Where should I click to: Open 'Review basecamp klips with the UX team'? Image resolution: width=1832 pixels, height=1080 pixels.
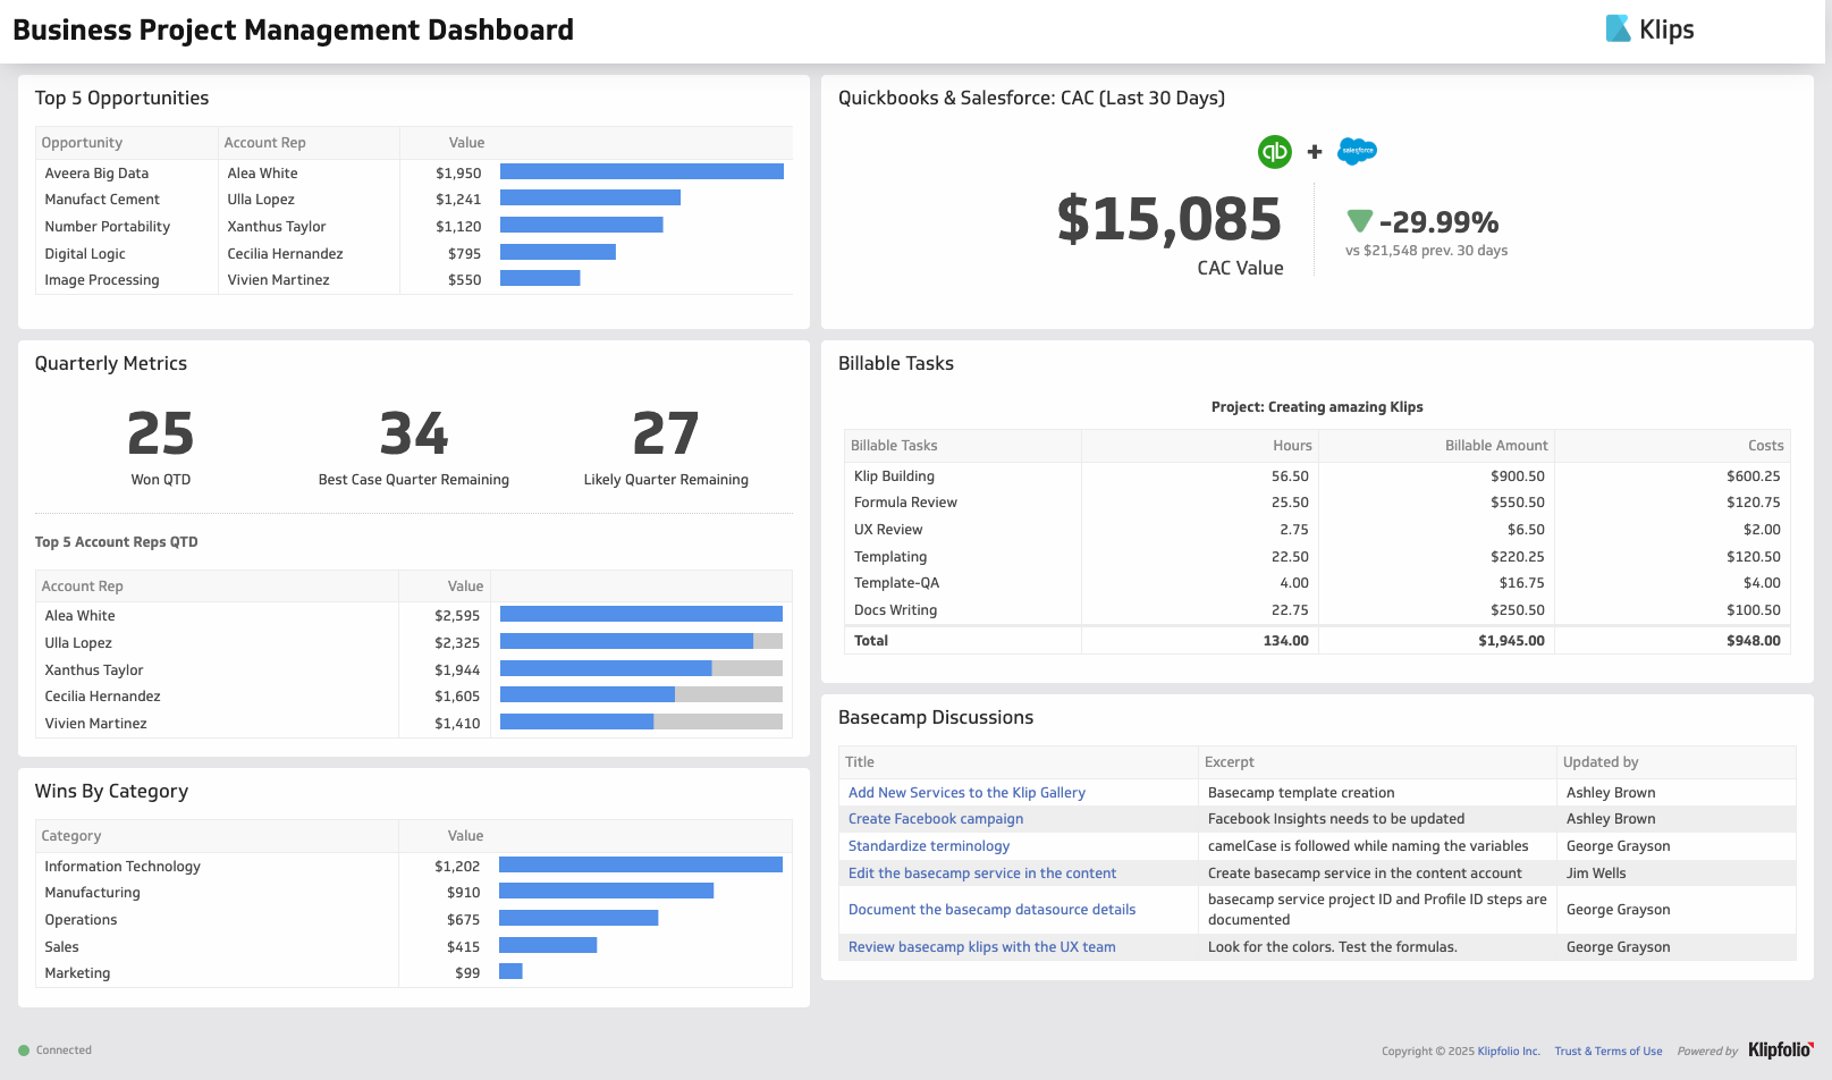[x=981, y=947]
